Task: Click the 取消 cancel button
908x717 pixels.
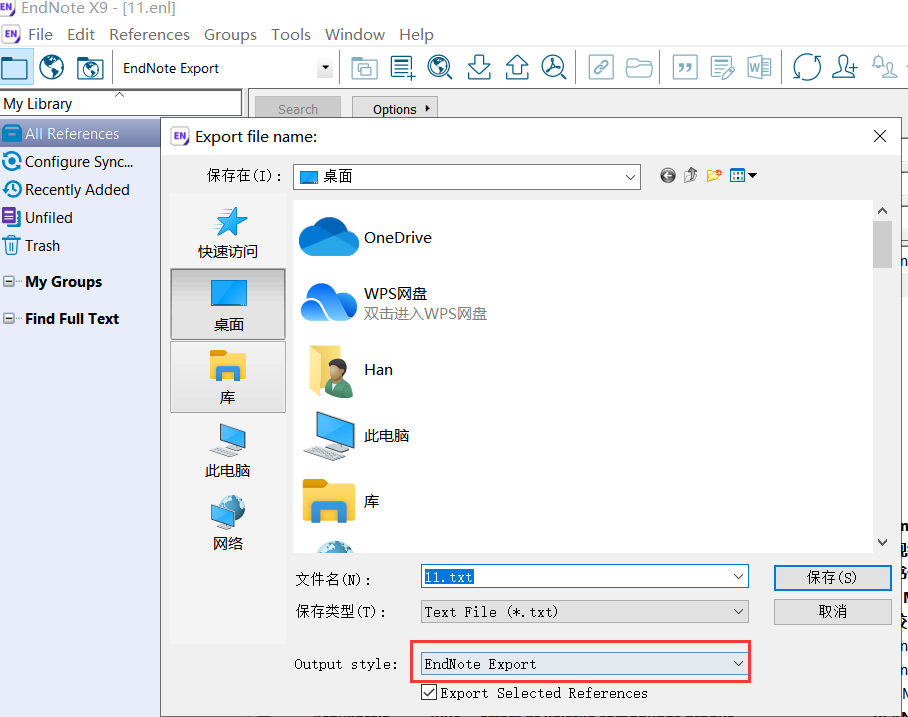Action: tap(833, 612)
